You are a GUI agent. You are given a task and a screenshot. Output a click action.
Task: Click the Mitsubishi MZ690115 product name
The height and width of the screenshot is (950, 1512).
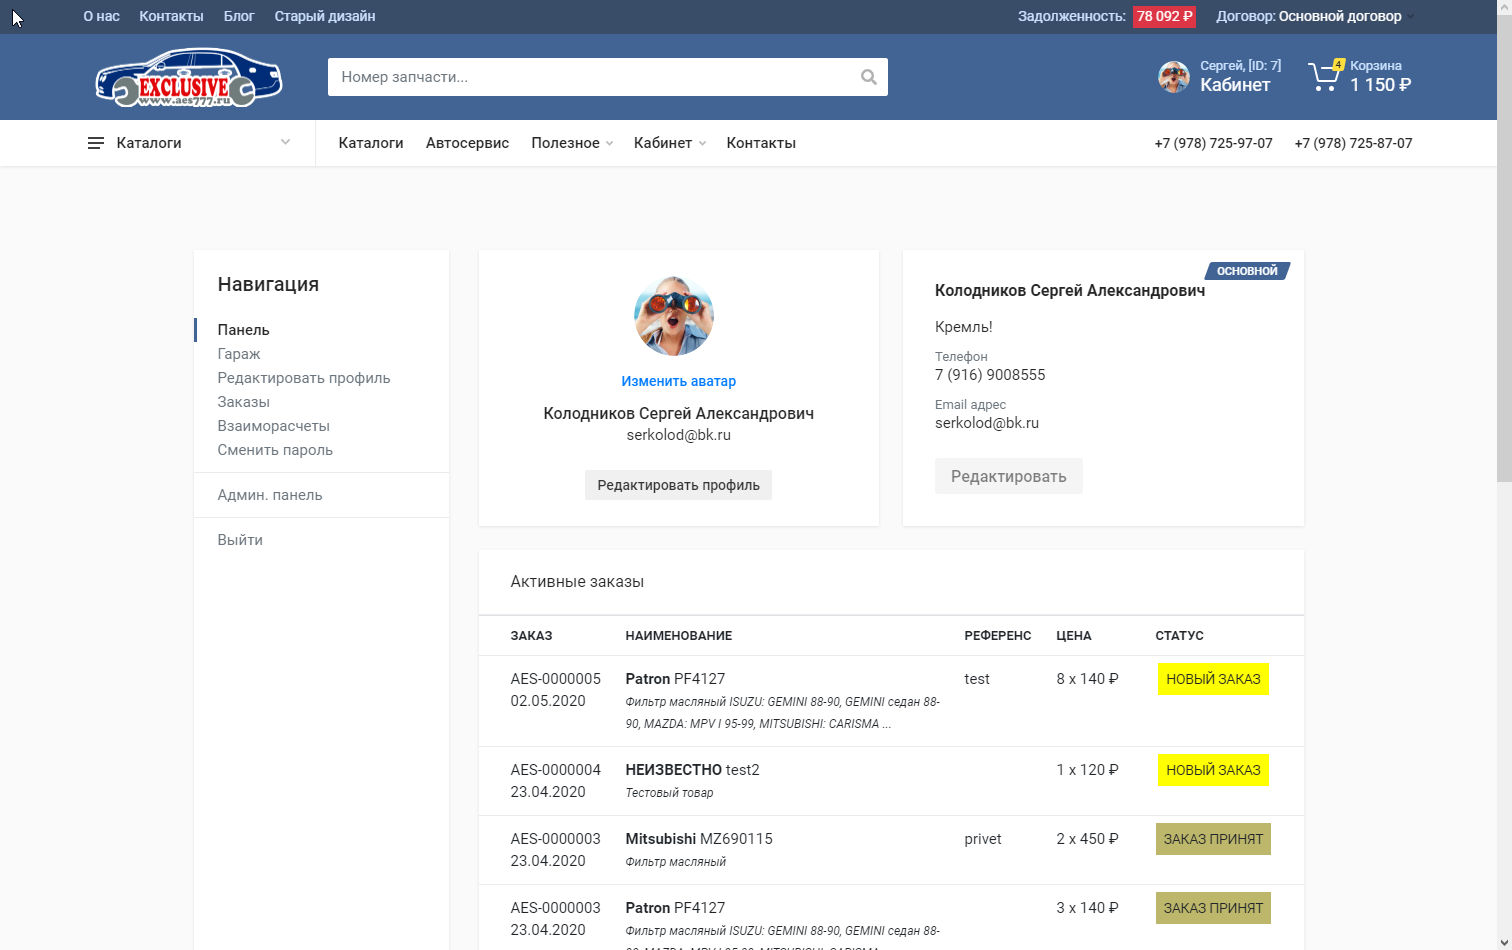tap(699, 839)
